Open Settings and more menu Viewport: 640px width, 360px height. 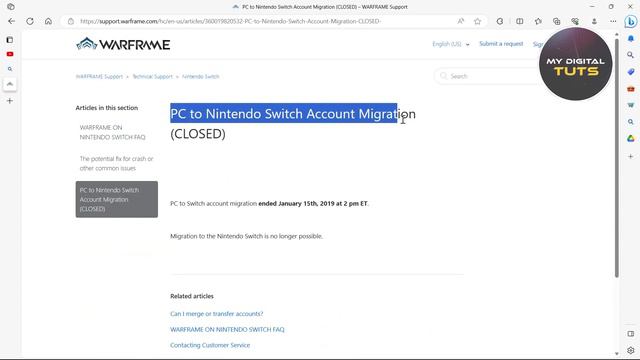coord(613,21)
